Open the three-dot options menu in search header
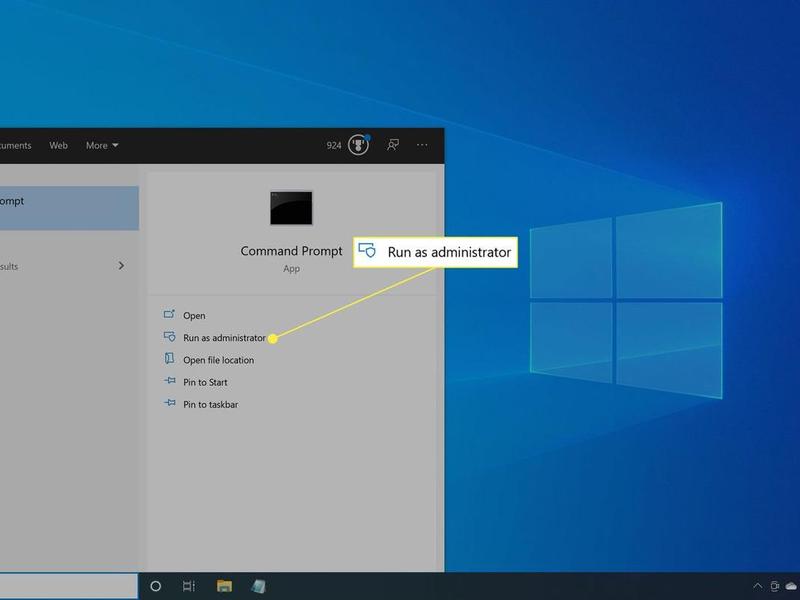Viewport: 800px width, 600px height. [422, 145]
